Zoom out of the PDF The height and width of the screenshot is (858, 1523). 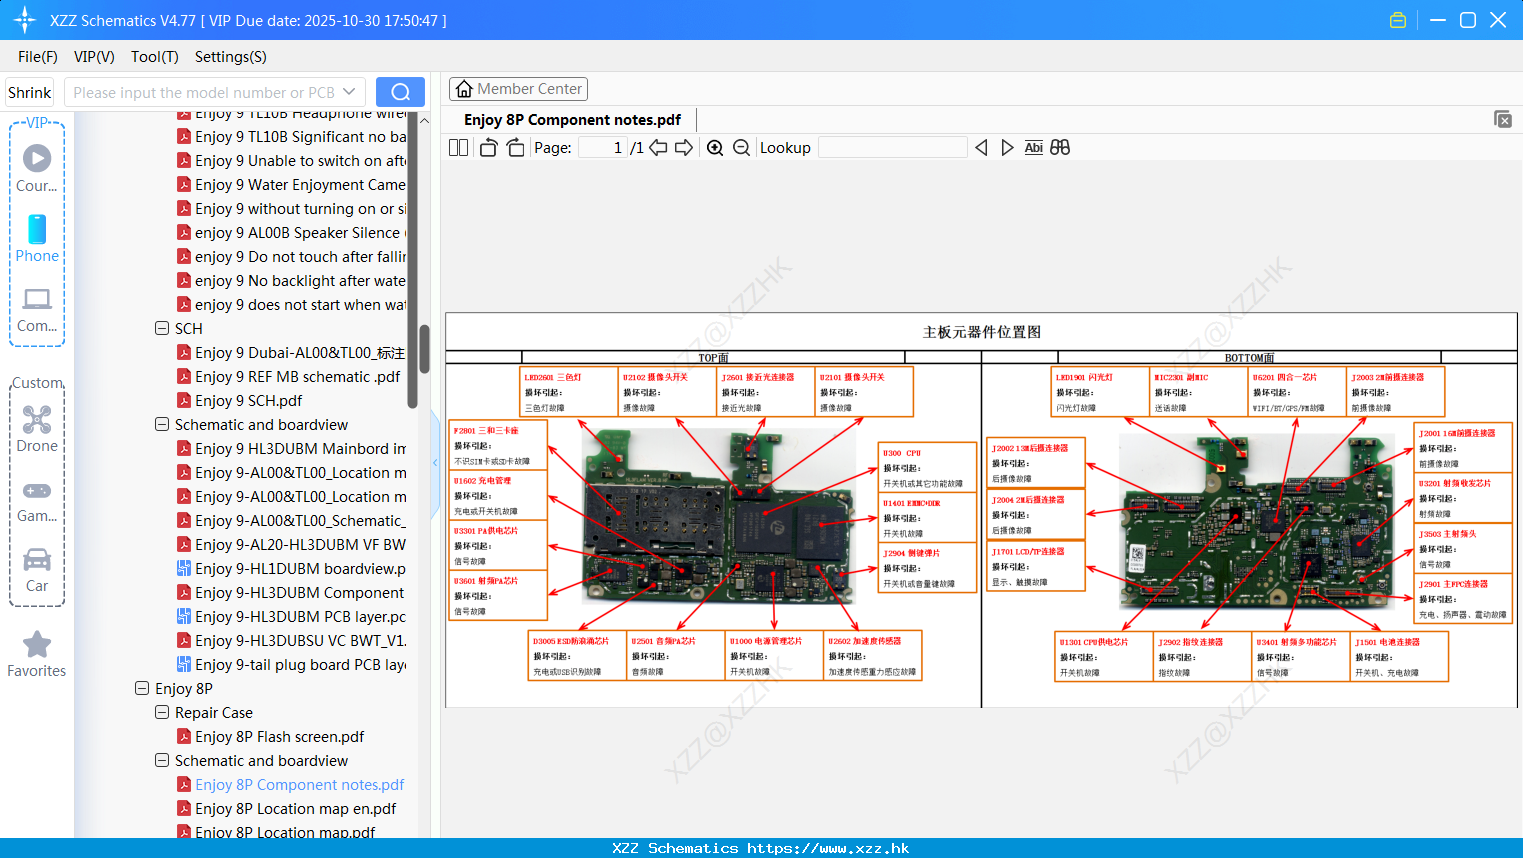click(x=741, y=147)
